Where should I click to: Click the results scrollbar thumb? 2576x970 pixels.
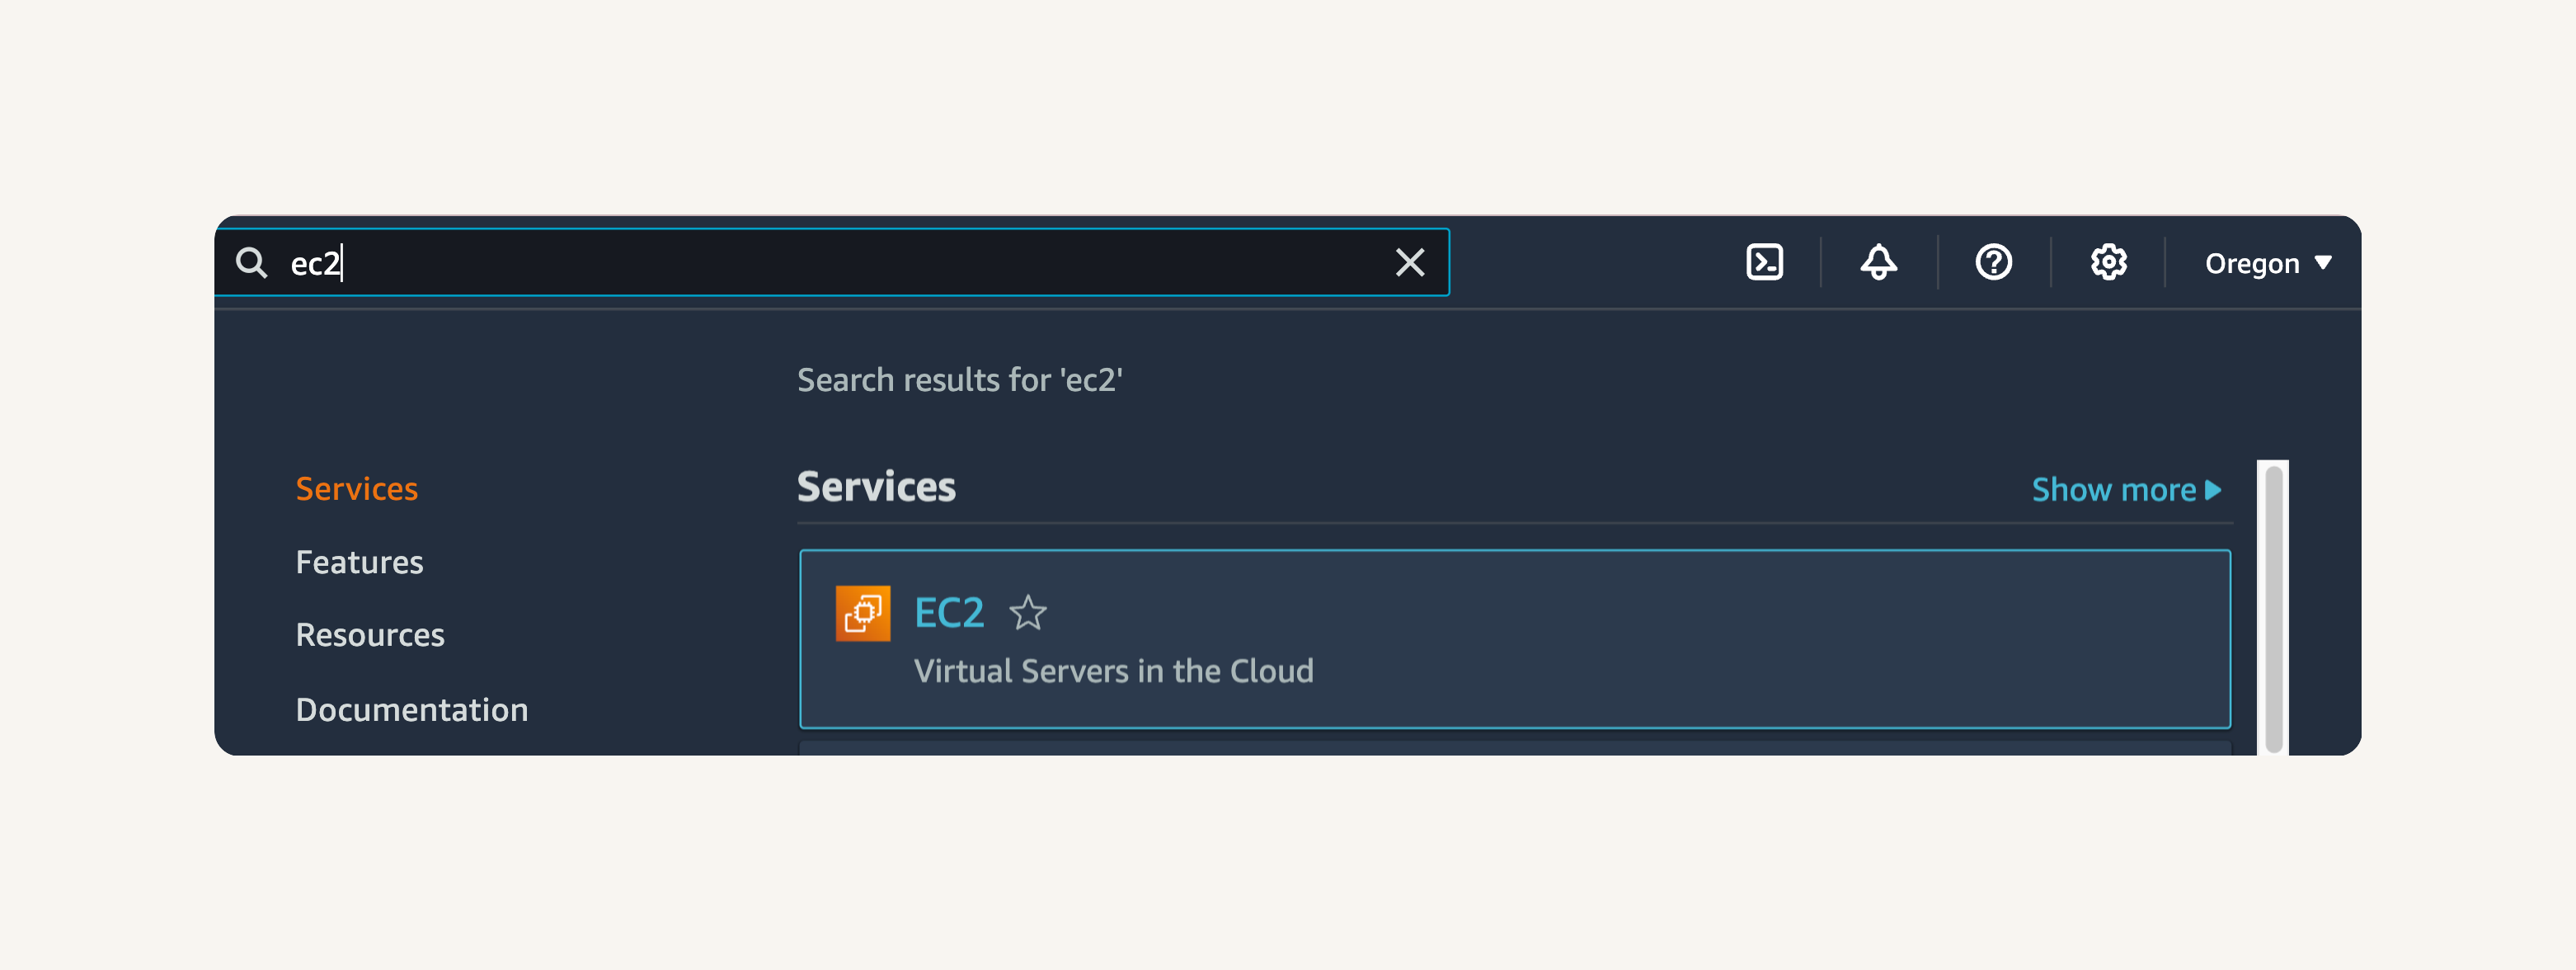tap(2273, 609)
